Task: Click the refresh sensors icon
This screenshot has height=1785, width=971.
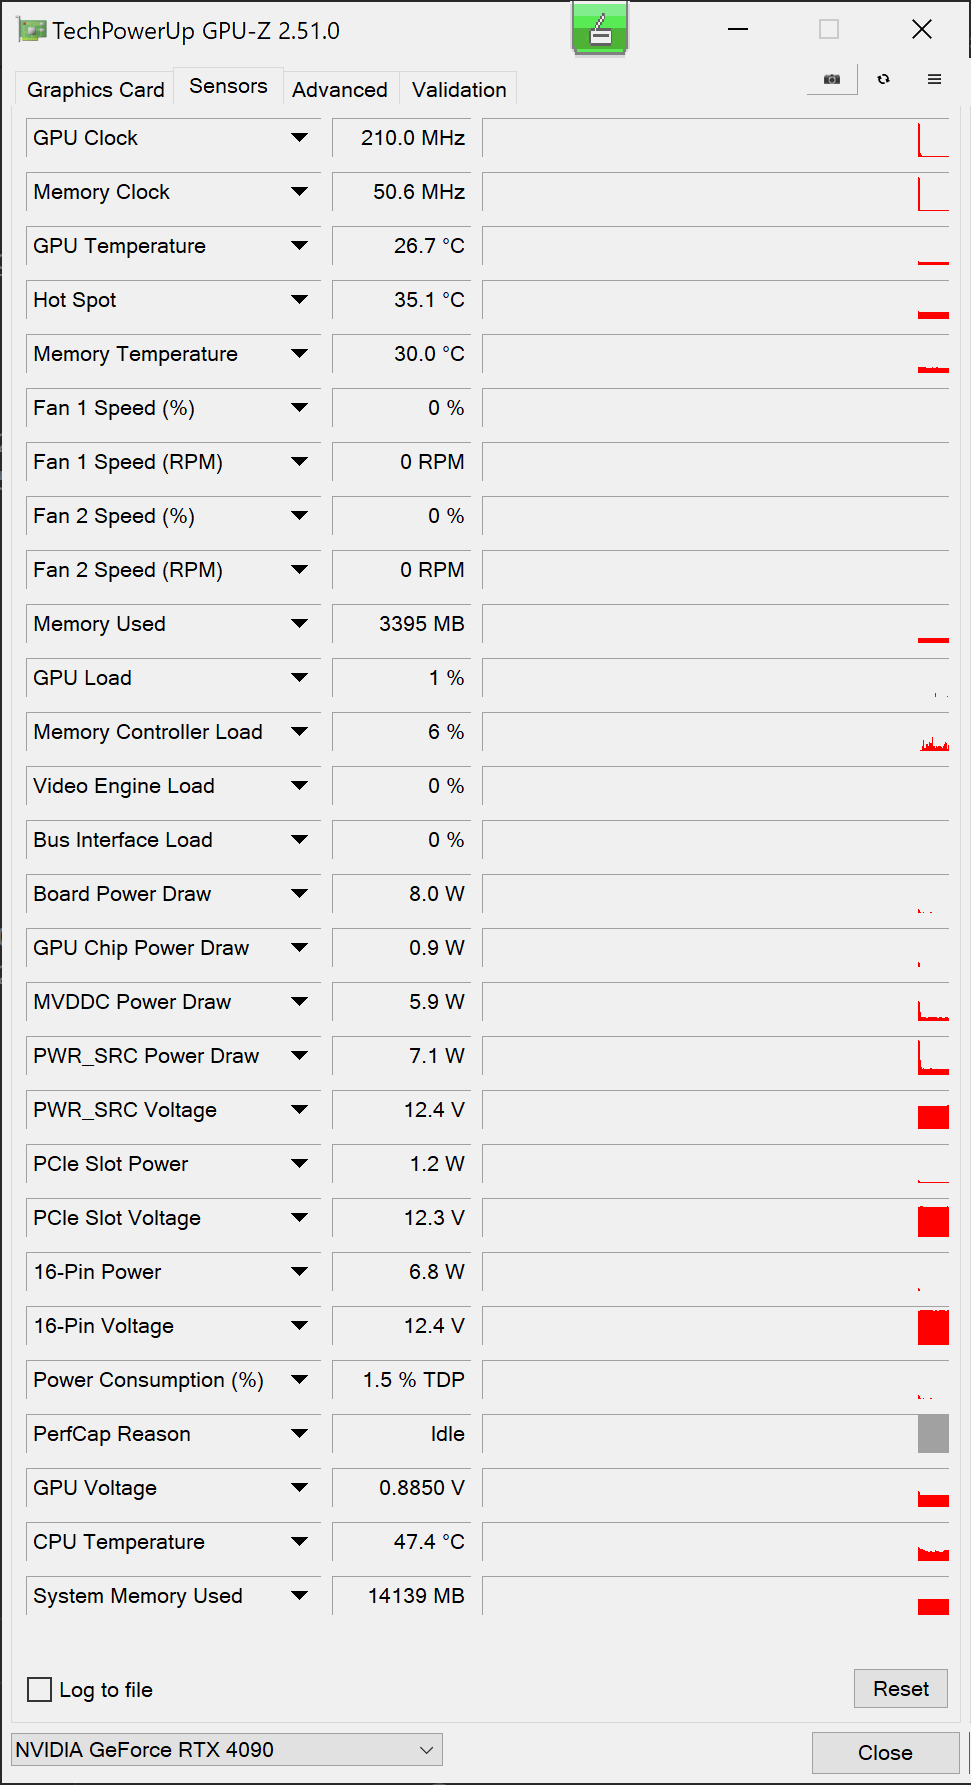Action: point(883,79)
